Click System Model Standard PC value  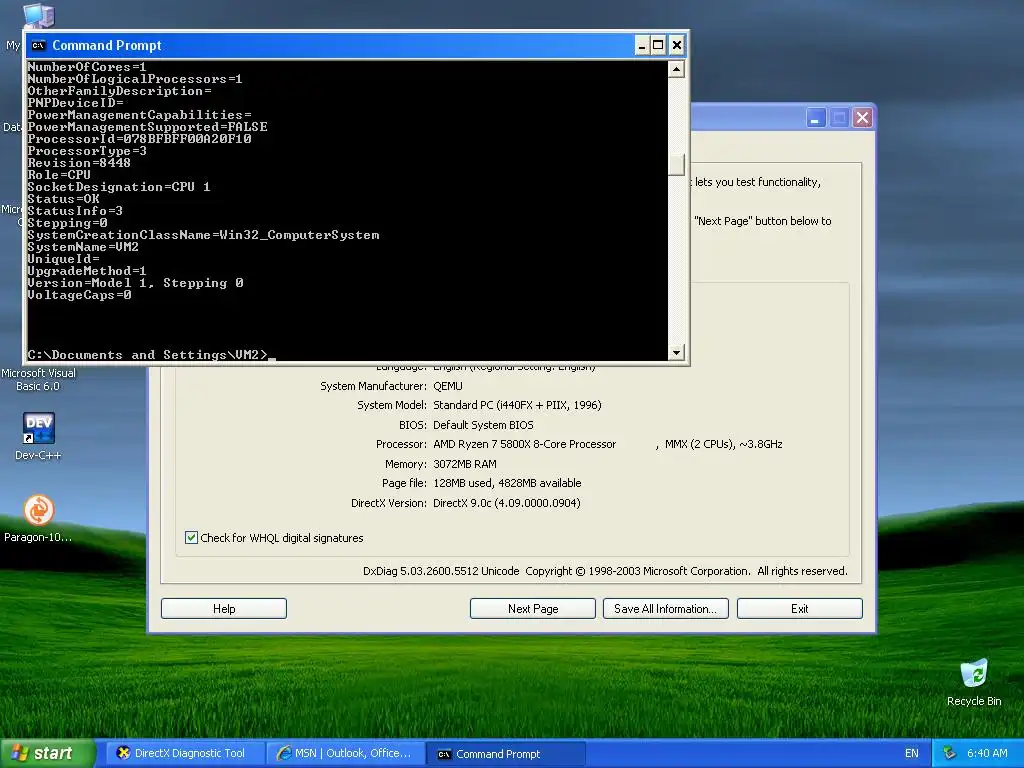(x=517, y=405)
